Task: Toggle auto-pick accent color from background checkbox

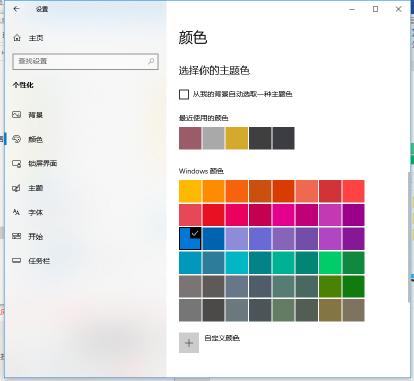Action: (x=184, y=94)
